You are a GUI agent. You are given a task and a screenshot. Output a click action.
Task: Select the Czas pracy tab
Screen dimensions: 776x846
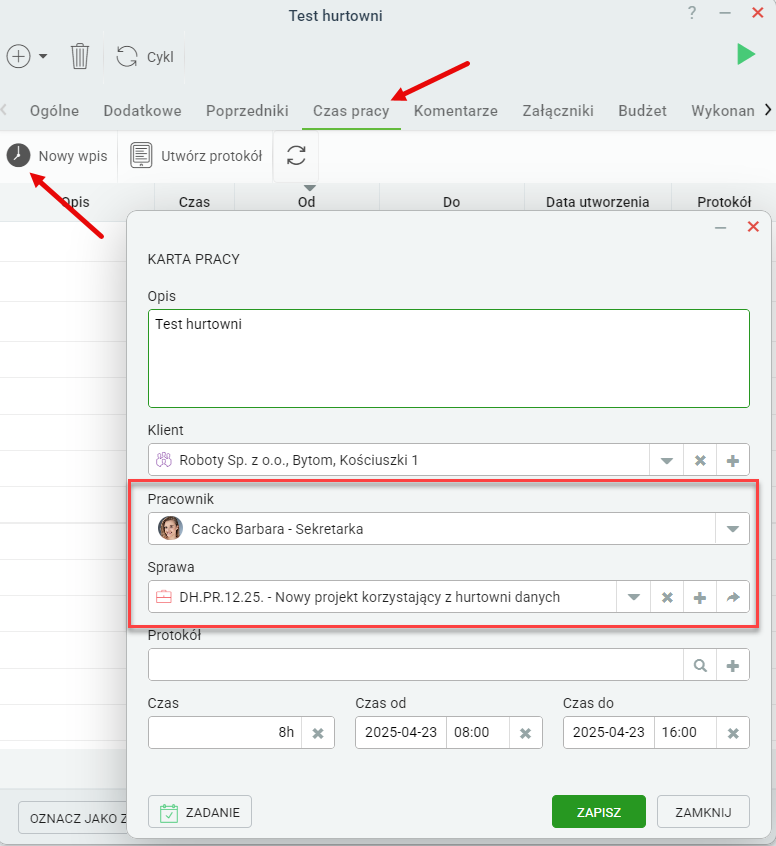(x=351, y=111)
